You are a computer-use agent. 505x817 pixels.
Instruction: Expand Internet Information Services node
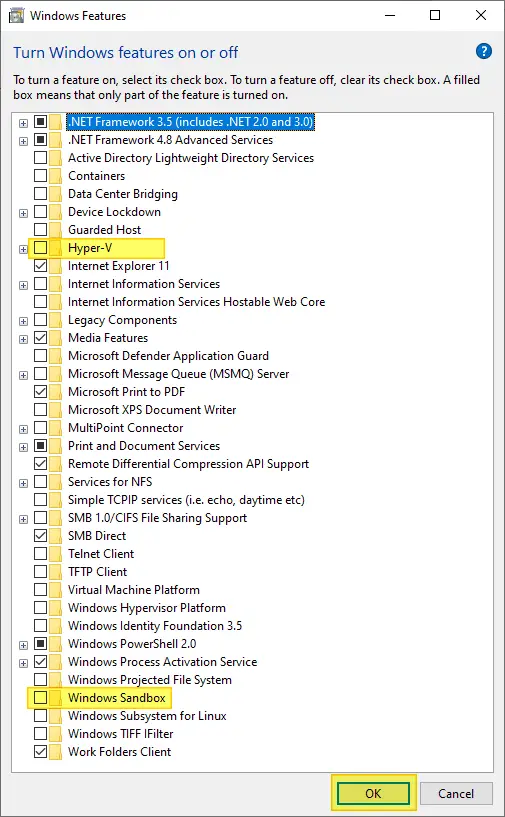[x=23, y=285]
